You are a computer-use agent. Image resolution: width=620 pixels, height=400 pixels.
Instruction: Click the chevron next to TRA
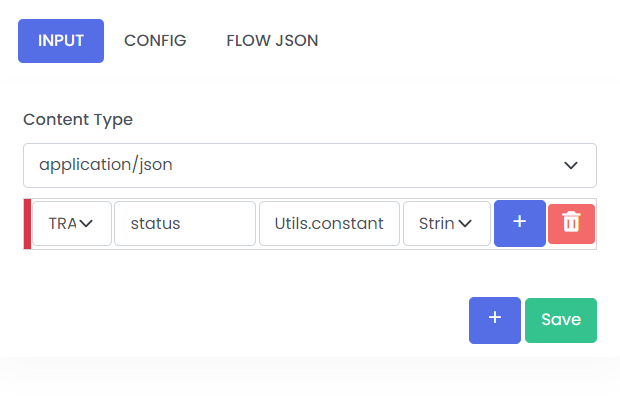[86, 224]
